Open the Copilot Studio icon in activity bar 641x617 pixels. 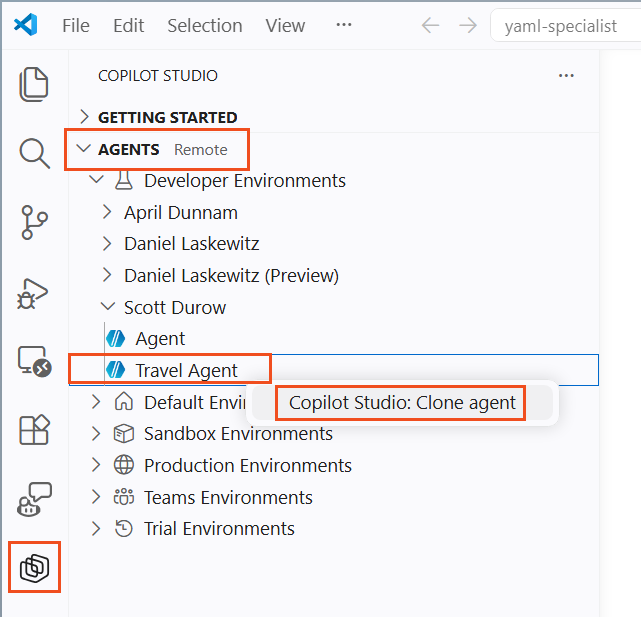34,568
